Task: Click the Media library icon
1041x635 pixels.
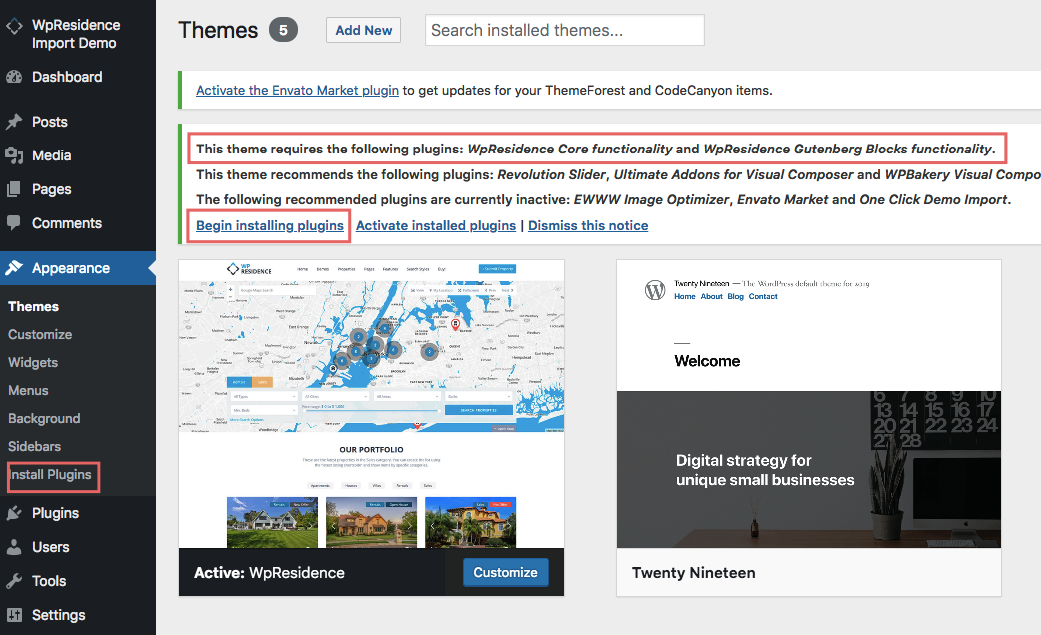Action: (x=14, y=155)
